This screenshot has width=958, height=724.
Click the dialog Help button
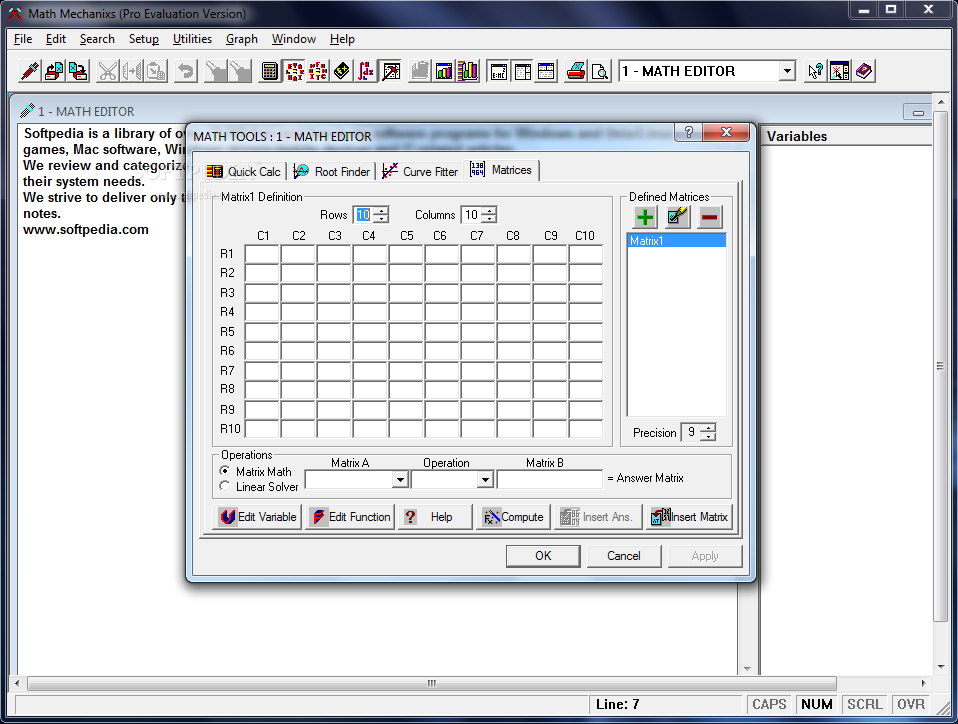point(435,517)
